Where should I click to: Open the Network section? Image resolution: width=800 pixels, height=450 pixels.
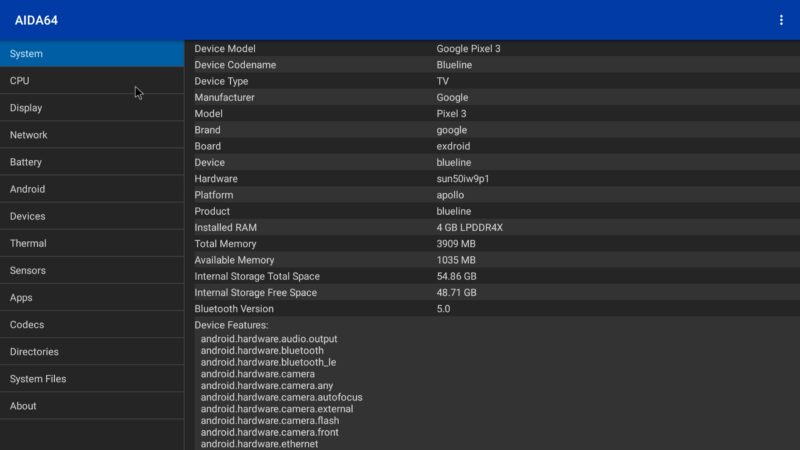[92, 135]
